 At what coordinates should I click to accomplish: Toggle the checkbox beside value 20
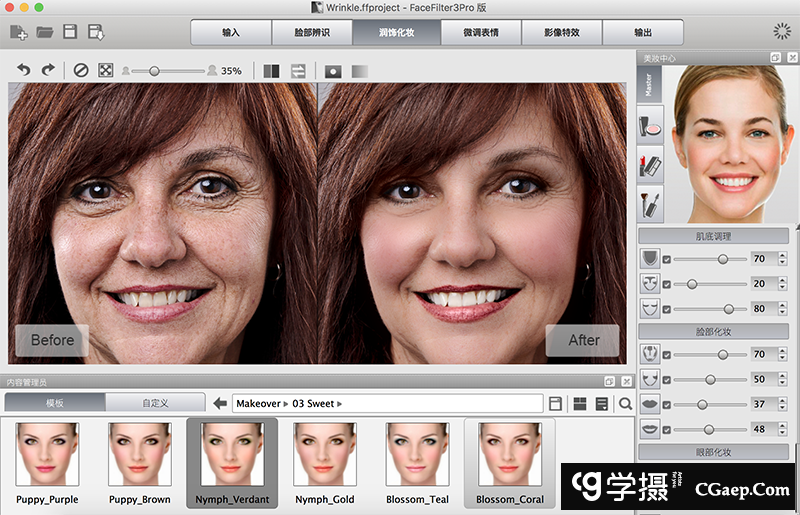pyautogui.click(x=667, y=284)
